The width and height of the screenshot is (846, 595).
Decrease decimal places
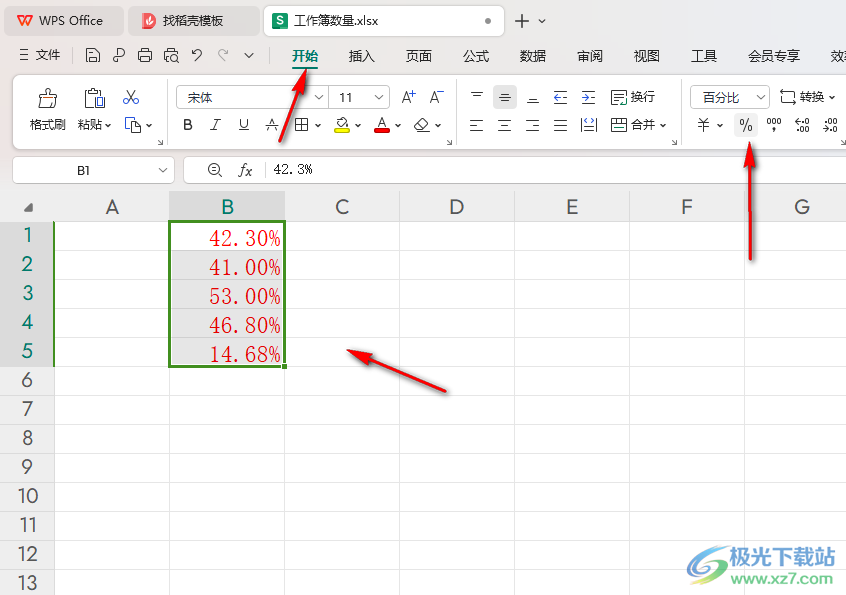coord(830,125)
